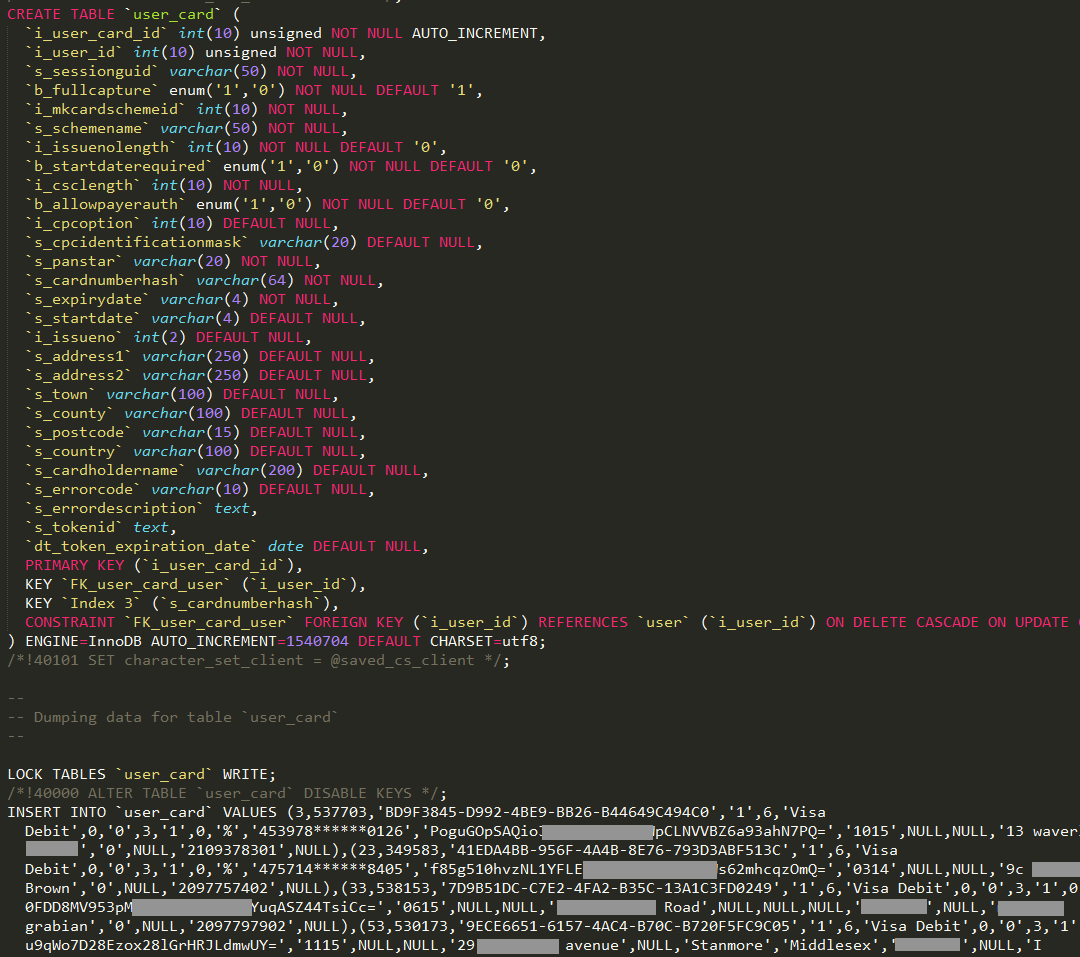Click the `i_issuenolength` column line
Screen dimensions: 1080x957
tap(236, 147)
